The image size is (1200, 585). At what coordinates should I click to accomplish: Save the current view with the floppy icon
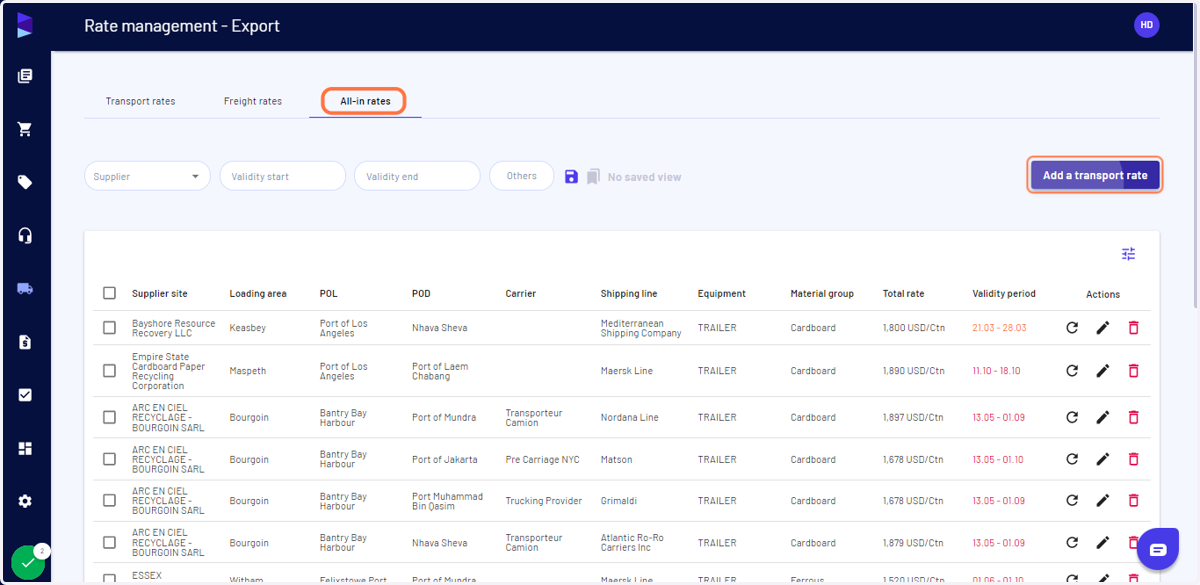pyautogui.click(x=571, y=176)
